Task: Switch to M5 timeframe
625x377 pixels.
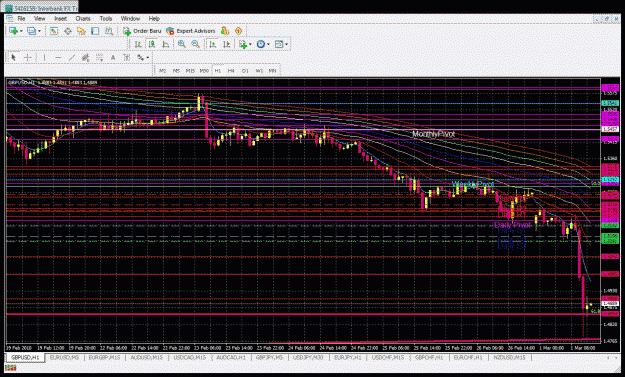Action: (176, 71)
